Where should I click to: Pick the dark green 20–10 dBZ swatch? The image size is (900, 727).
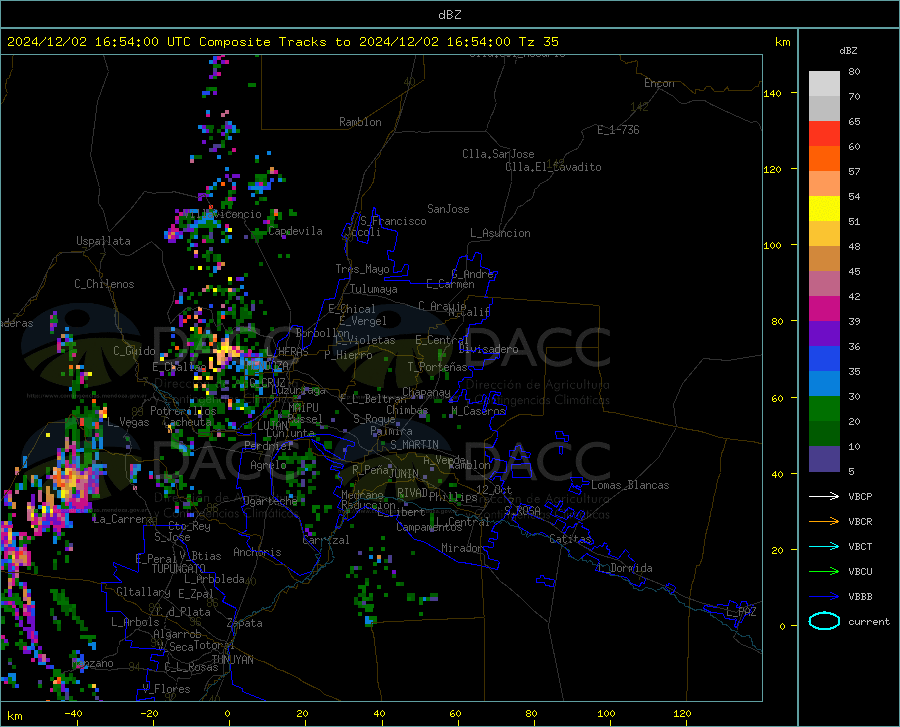[x=824, y=434]
